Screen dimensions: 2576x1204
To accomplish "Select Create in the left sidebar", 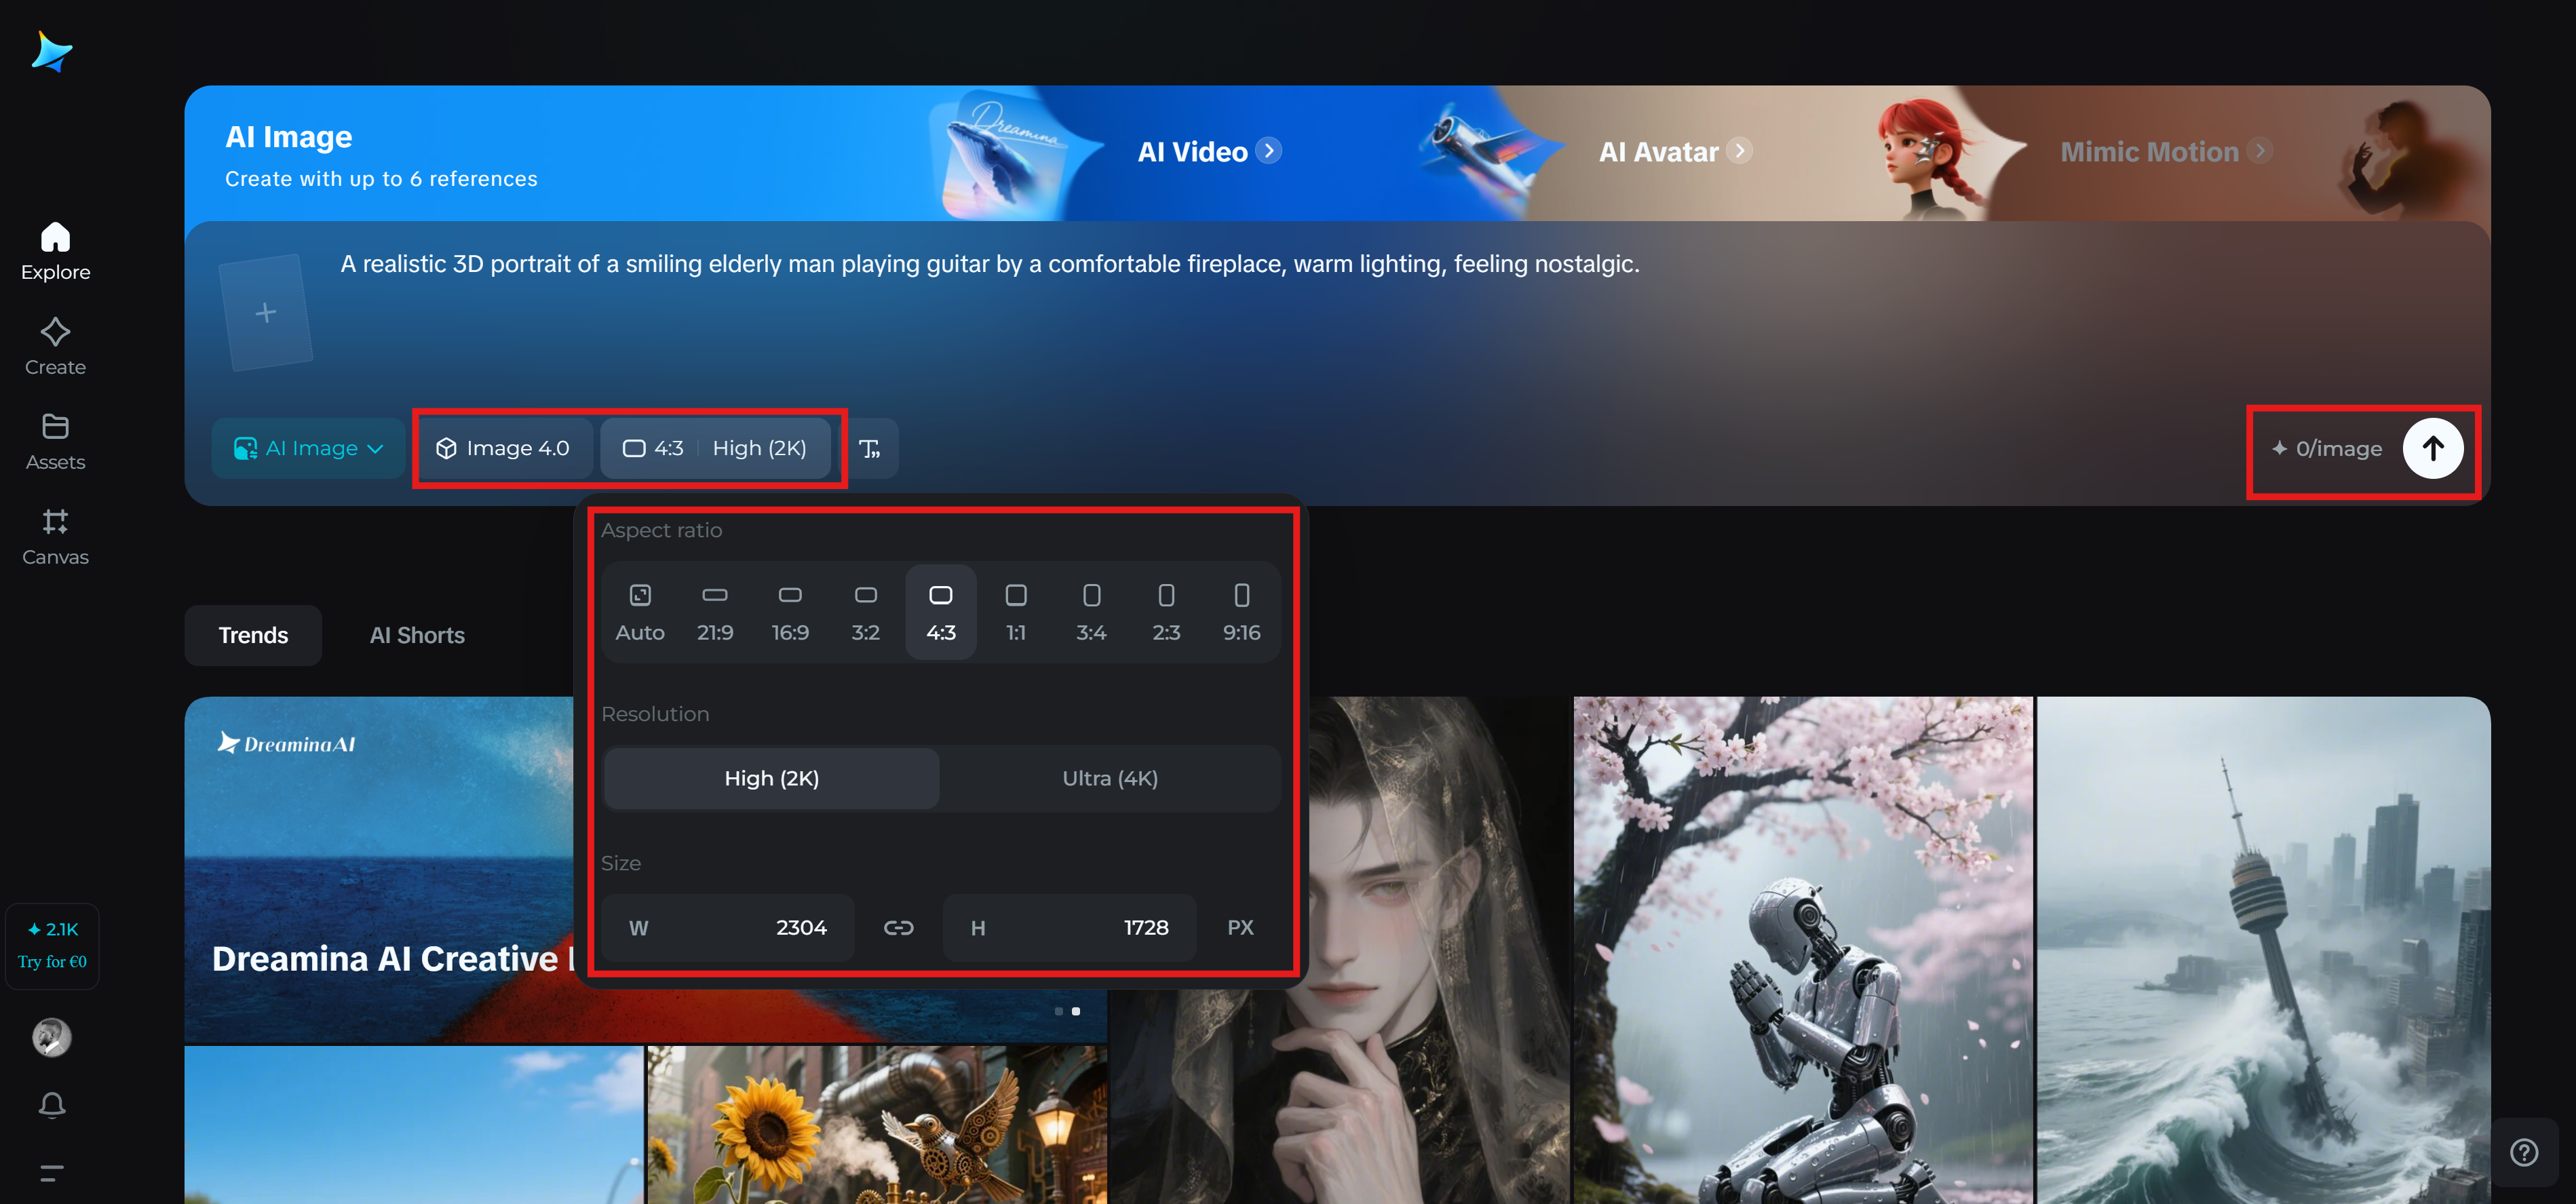I will click(x=55, y=345).
